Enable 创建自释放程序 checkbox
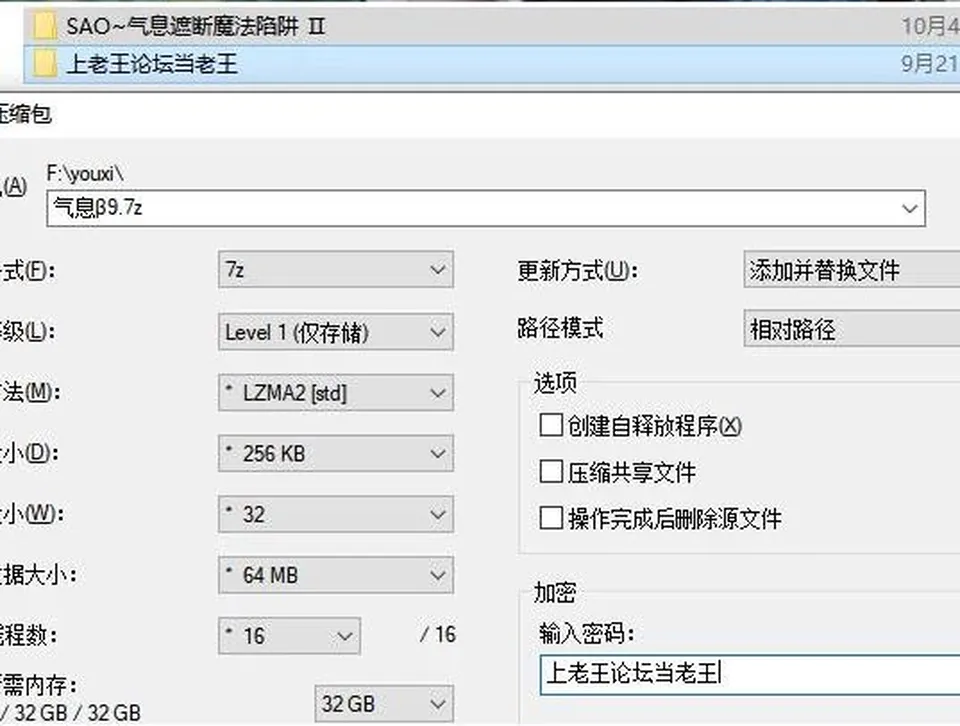This screenshot has width=960, height=726. pos(551,425)
